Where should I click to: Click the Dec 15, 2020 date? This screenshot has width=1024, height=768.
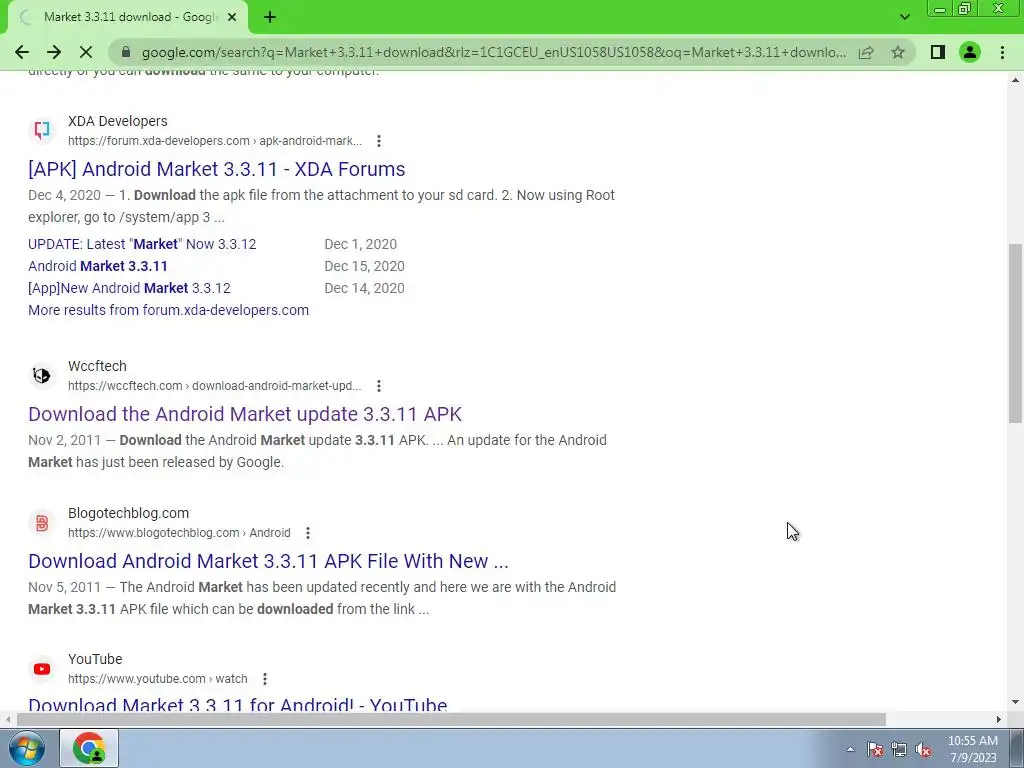click(x=364, y=266)
